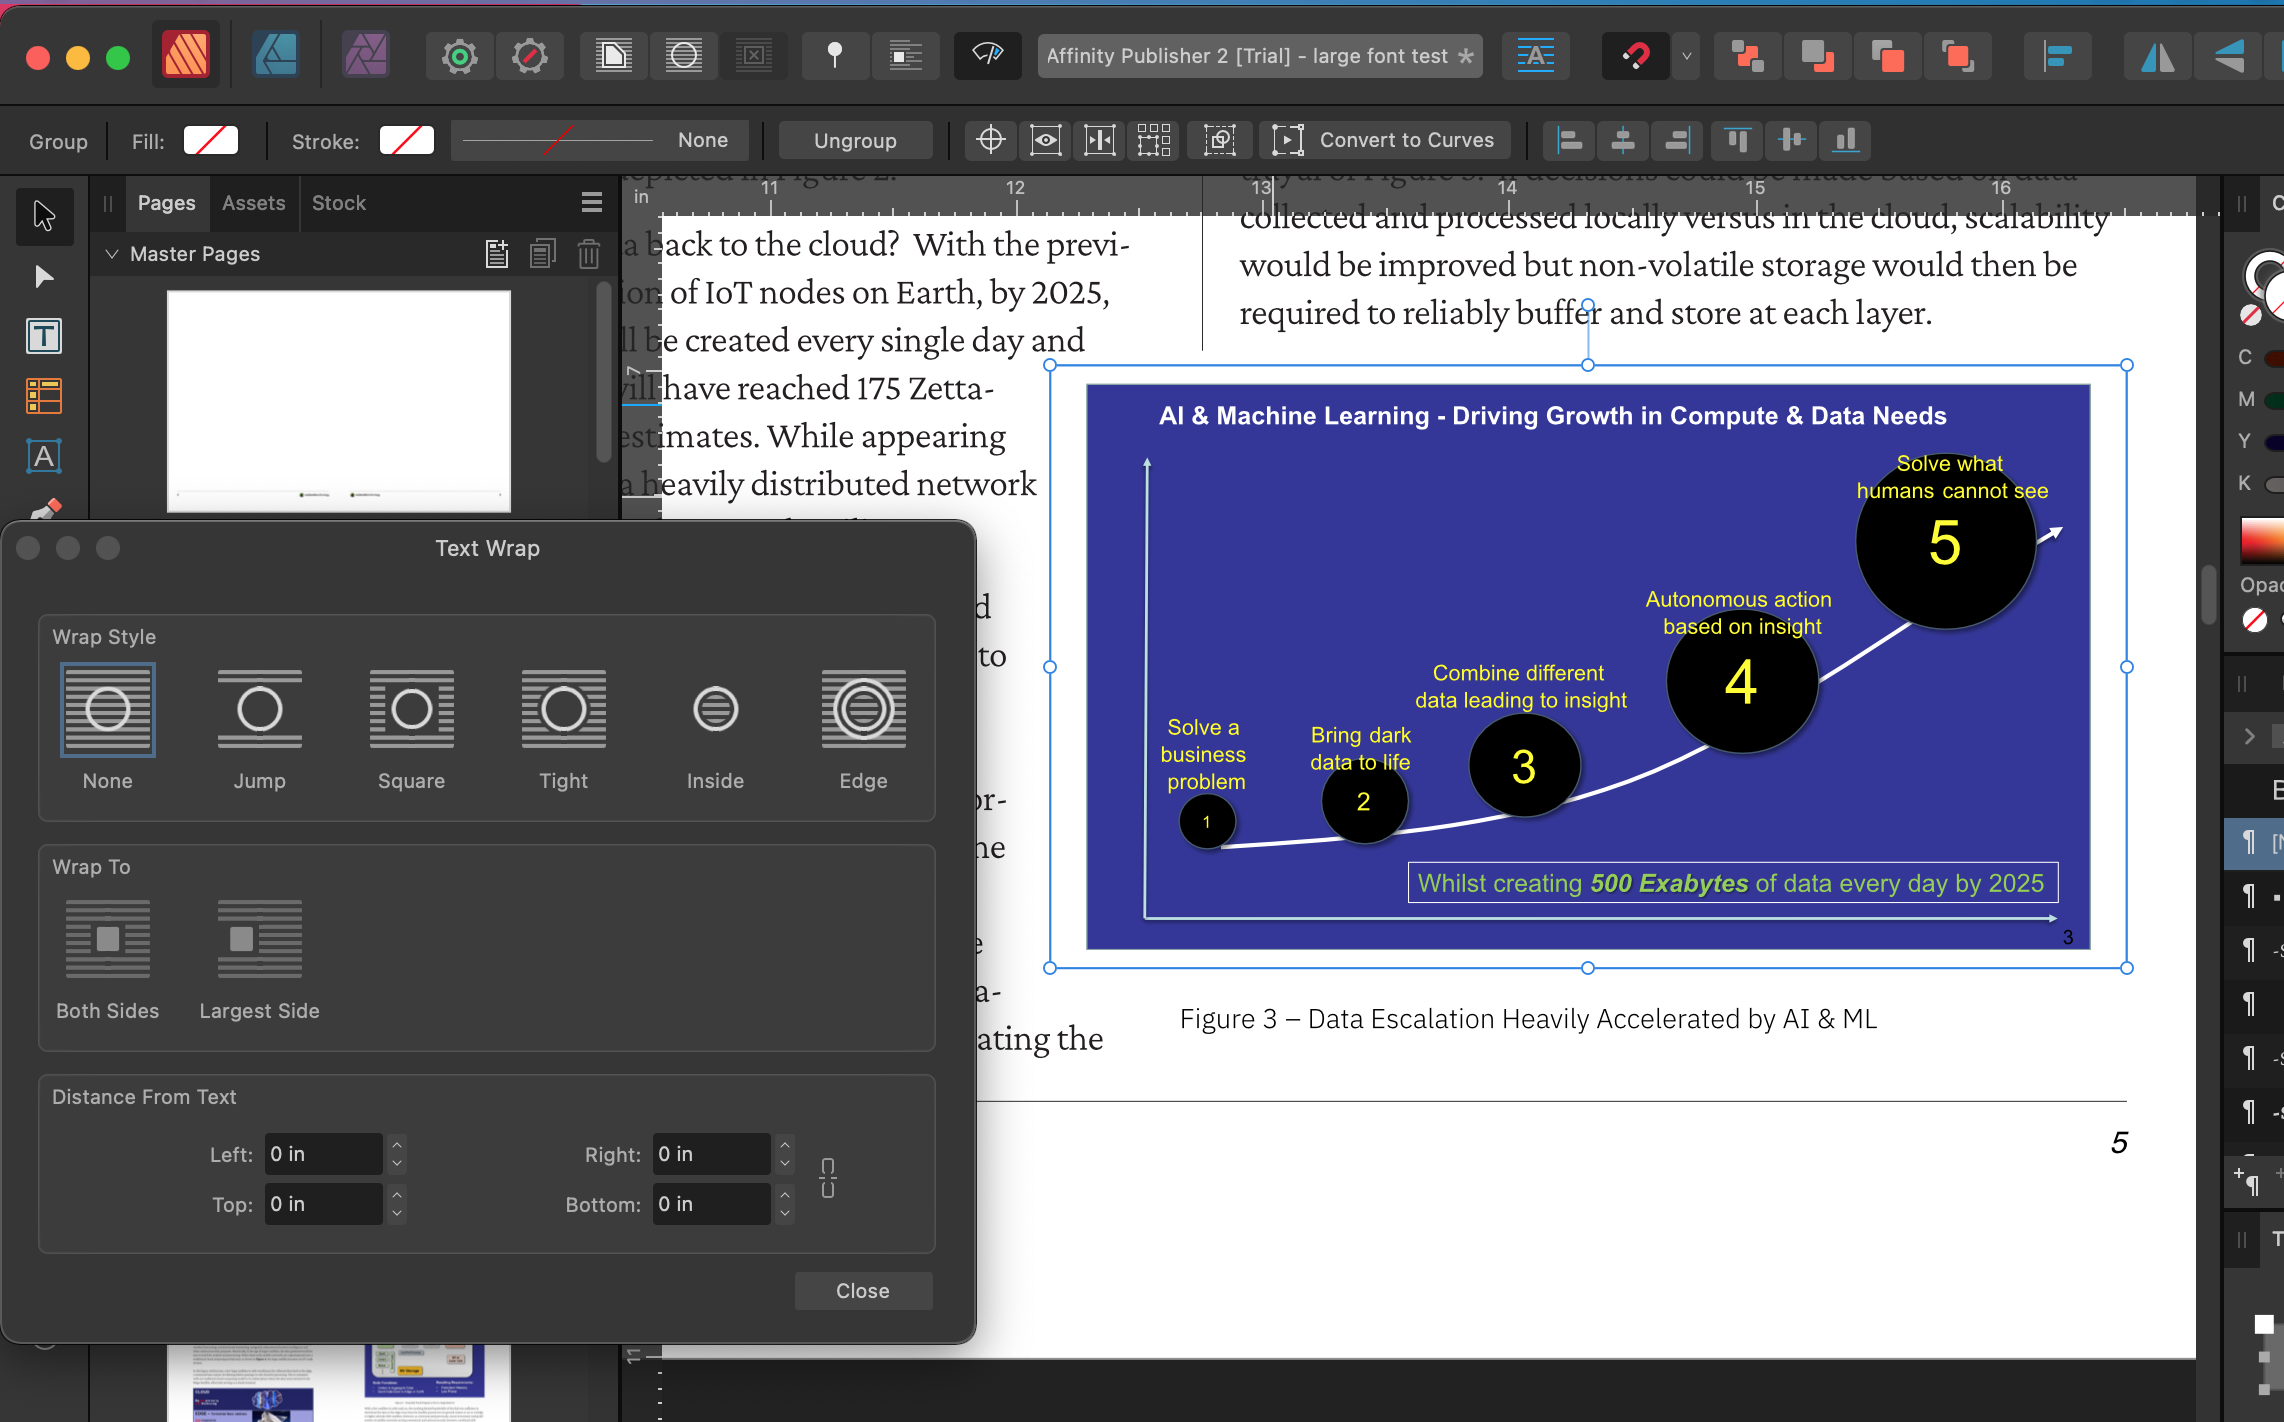Viewport: 2284px width, 1422px height.
Task: Click the Ungroup button
Action: tap(855, 141)
